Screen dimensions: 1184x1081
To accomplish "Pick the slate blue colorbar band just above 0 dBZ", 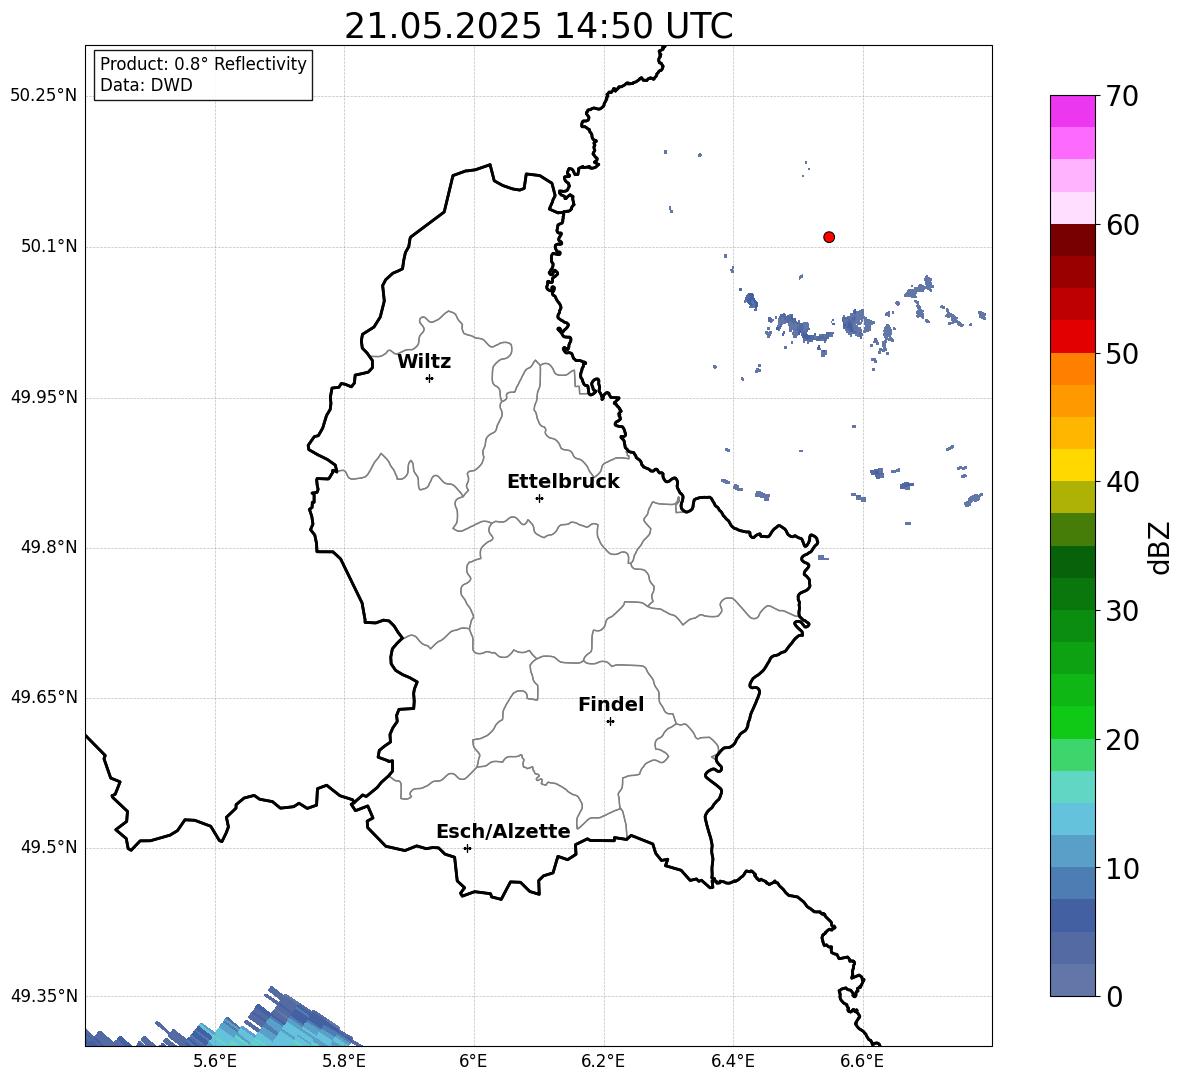I will 1072,980.
